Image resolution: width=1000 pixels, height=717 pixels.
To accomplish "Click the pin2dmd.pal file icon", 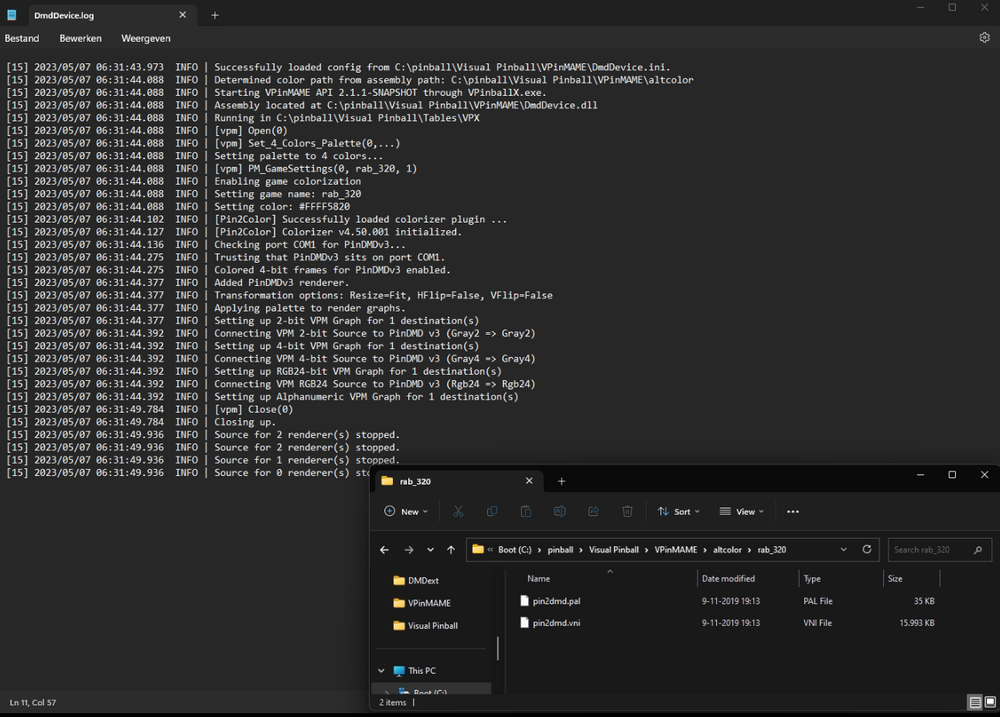I will click(x=524, y=601).
